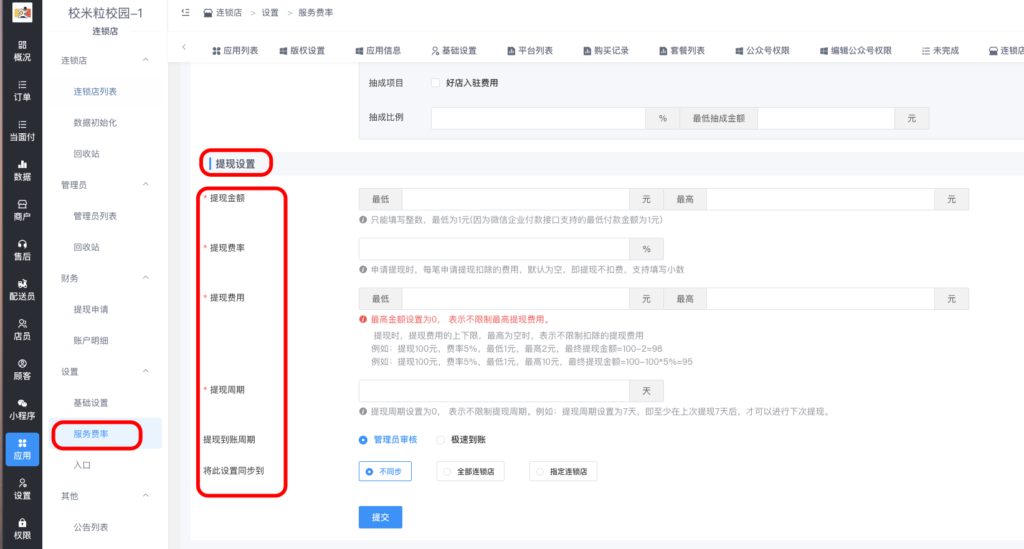Switch to the 编辑公众号权限 tab
Viewport: 1024px width, 549px height.
[x=856, y=50]
